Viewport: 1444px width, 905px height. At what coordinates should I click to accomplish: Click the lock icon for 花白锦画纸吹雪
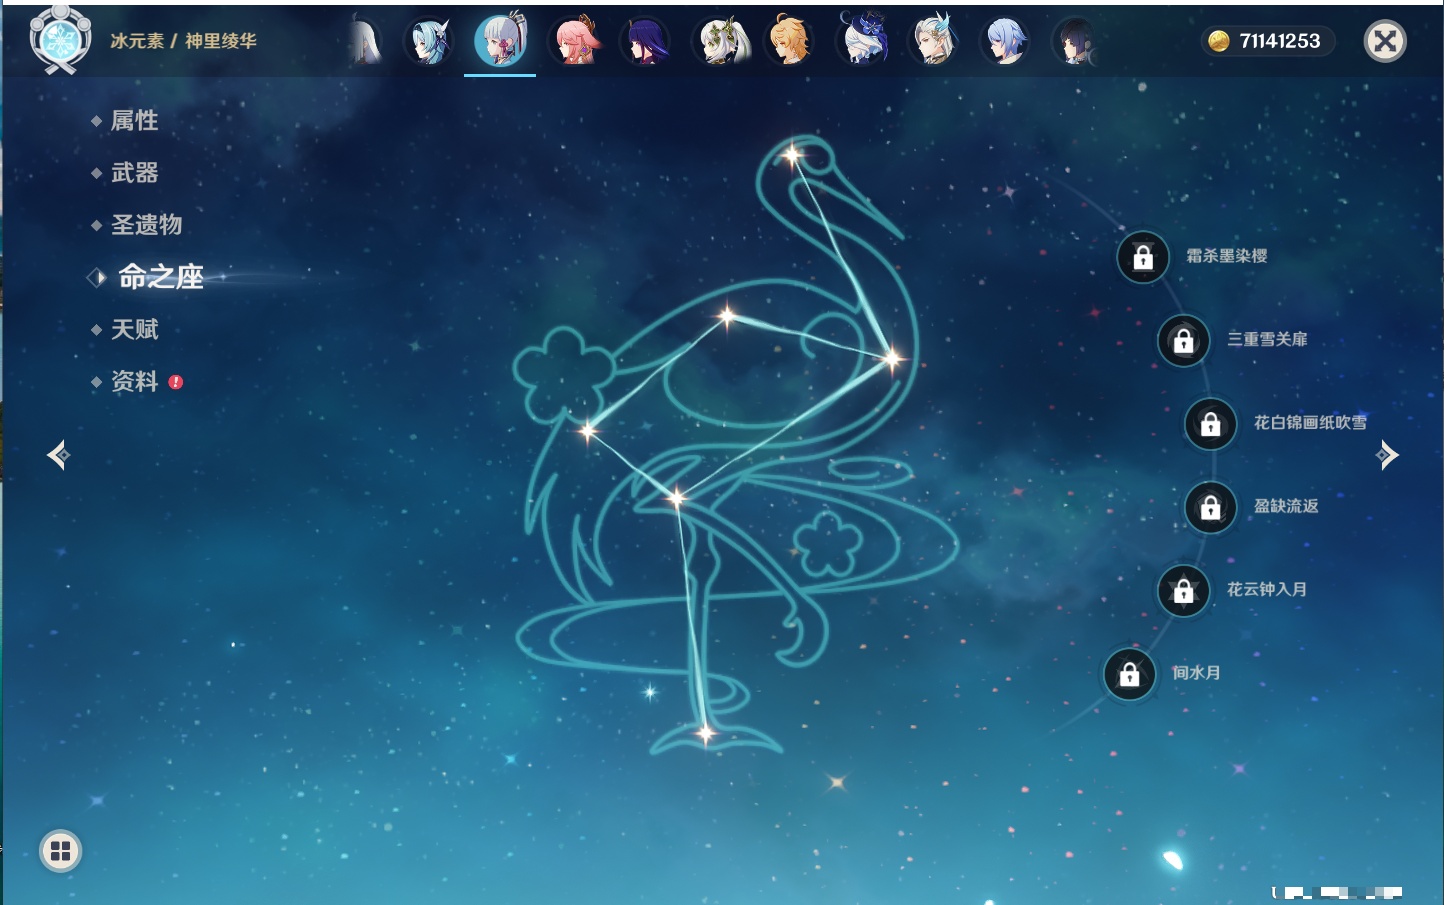tap(1210, 424)
